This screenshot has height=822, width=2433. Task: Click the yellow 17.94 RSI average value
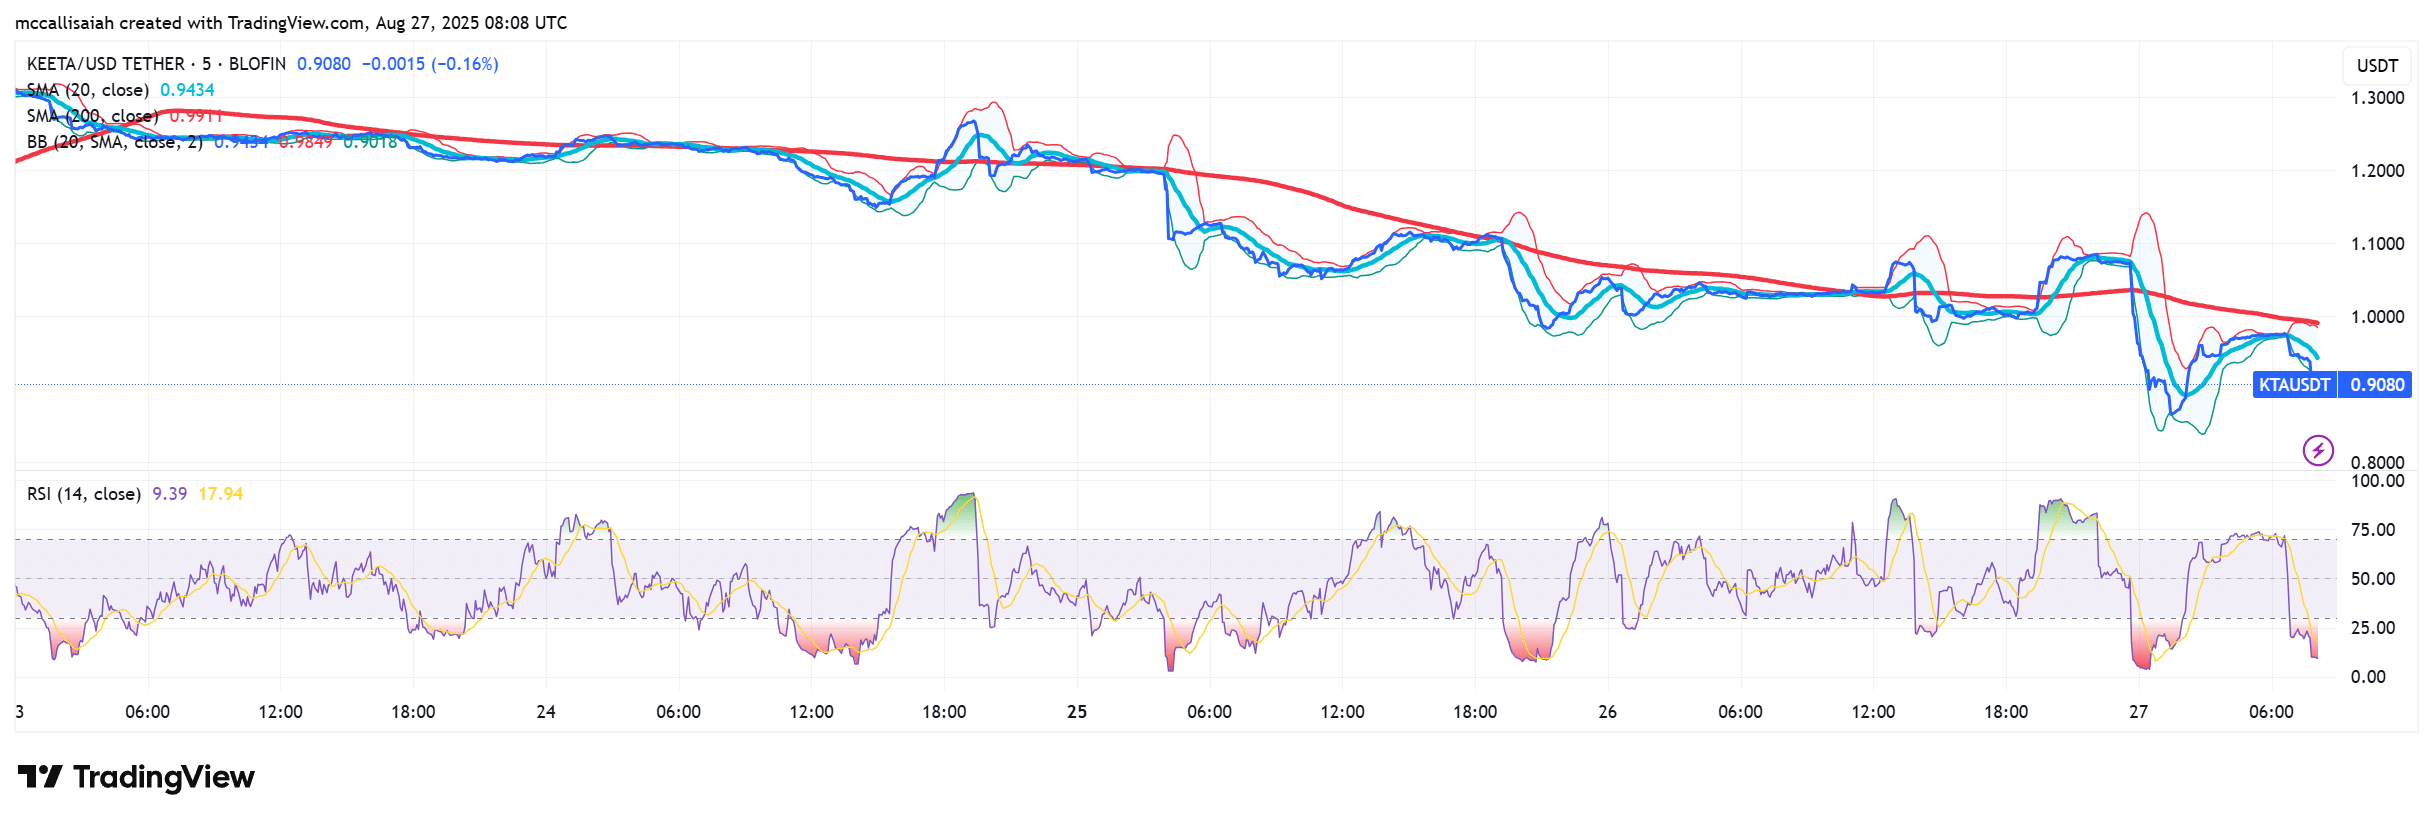coord(220,494)
